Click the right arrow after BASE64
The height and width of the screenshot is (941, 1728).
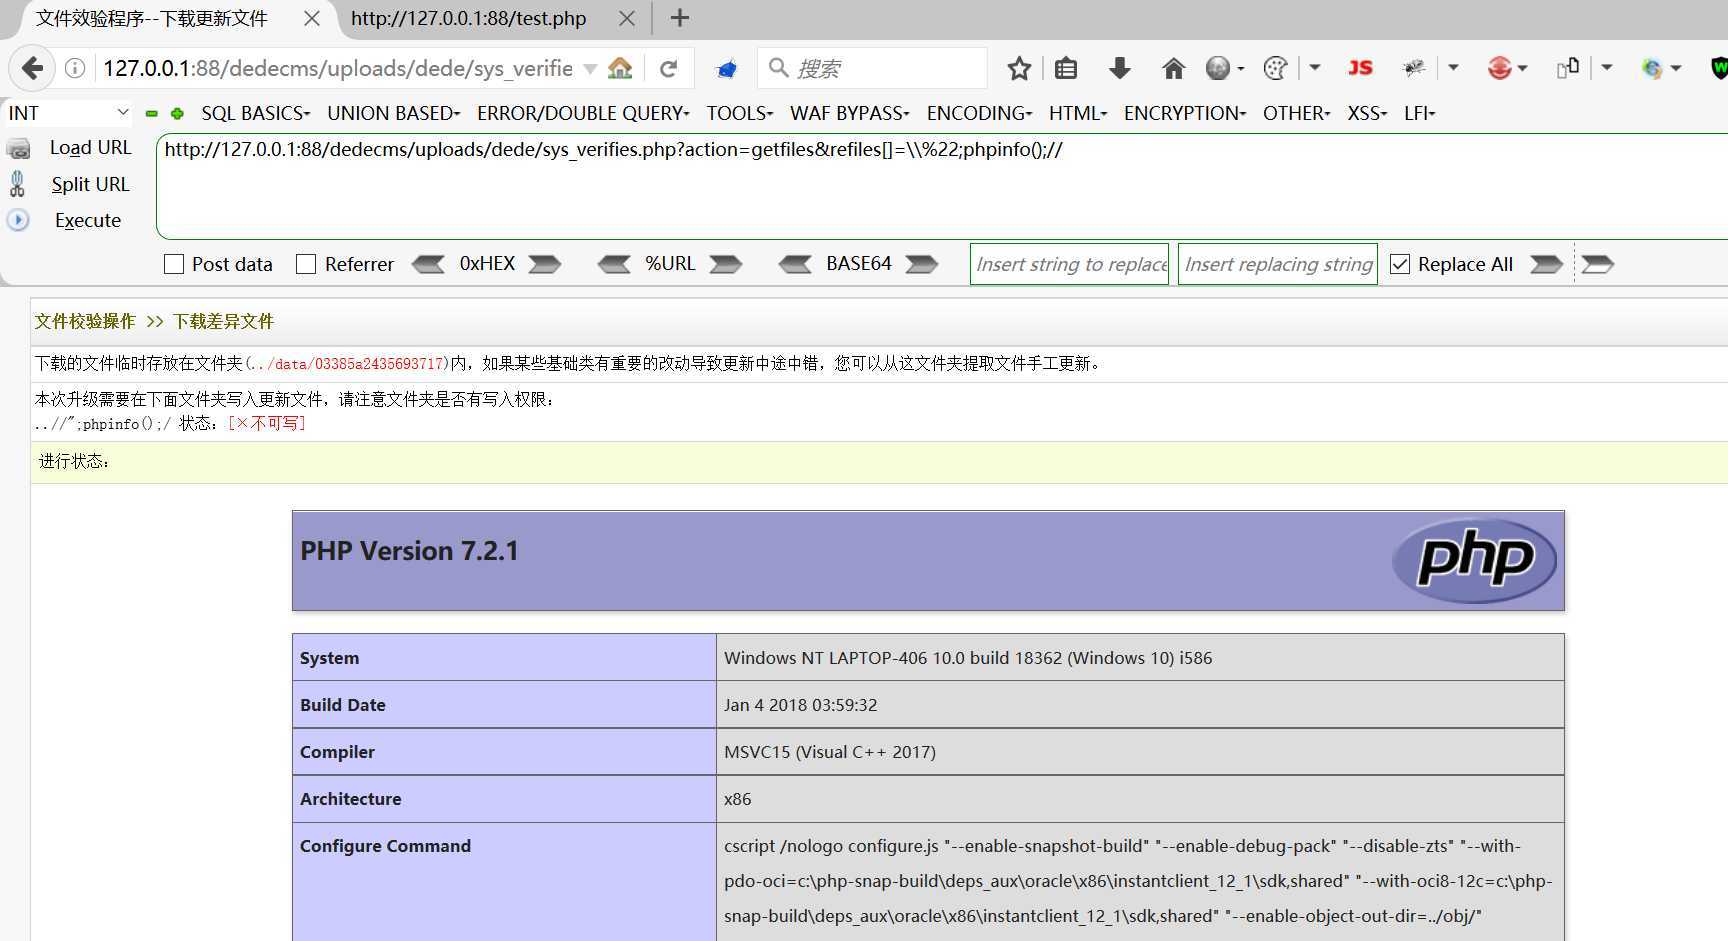[x=921, y=264]
